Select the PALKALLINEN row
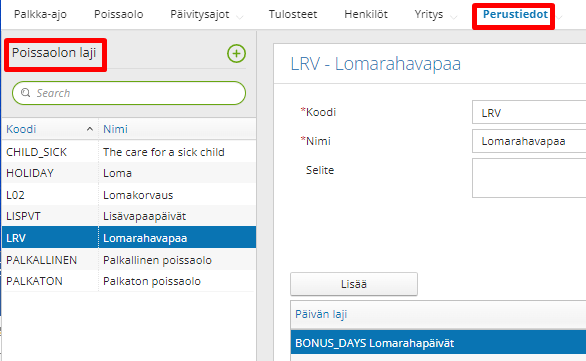The image size is (586, 361). [x=129, y=259]
